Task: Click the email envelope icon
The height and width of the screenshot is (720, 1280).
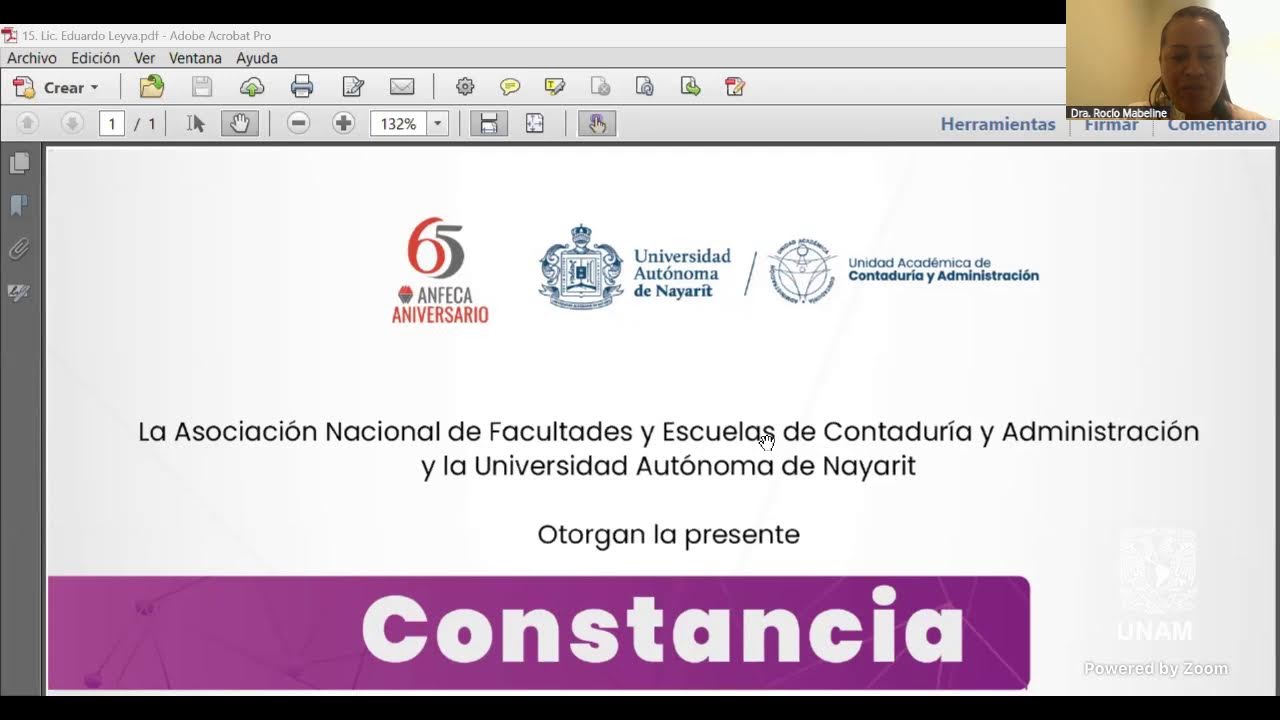Action: coord(402,87)
